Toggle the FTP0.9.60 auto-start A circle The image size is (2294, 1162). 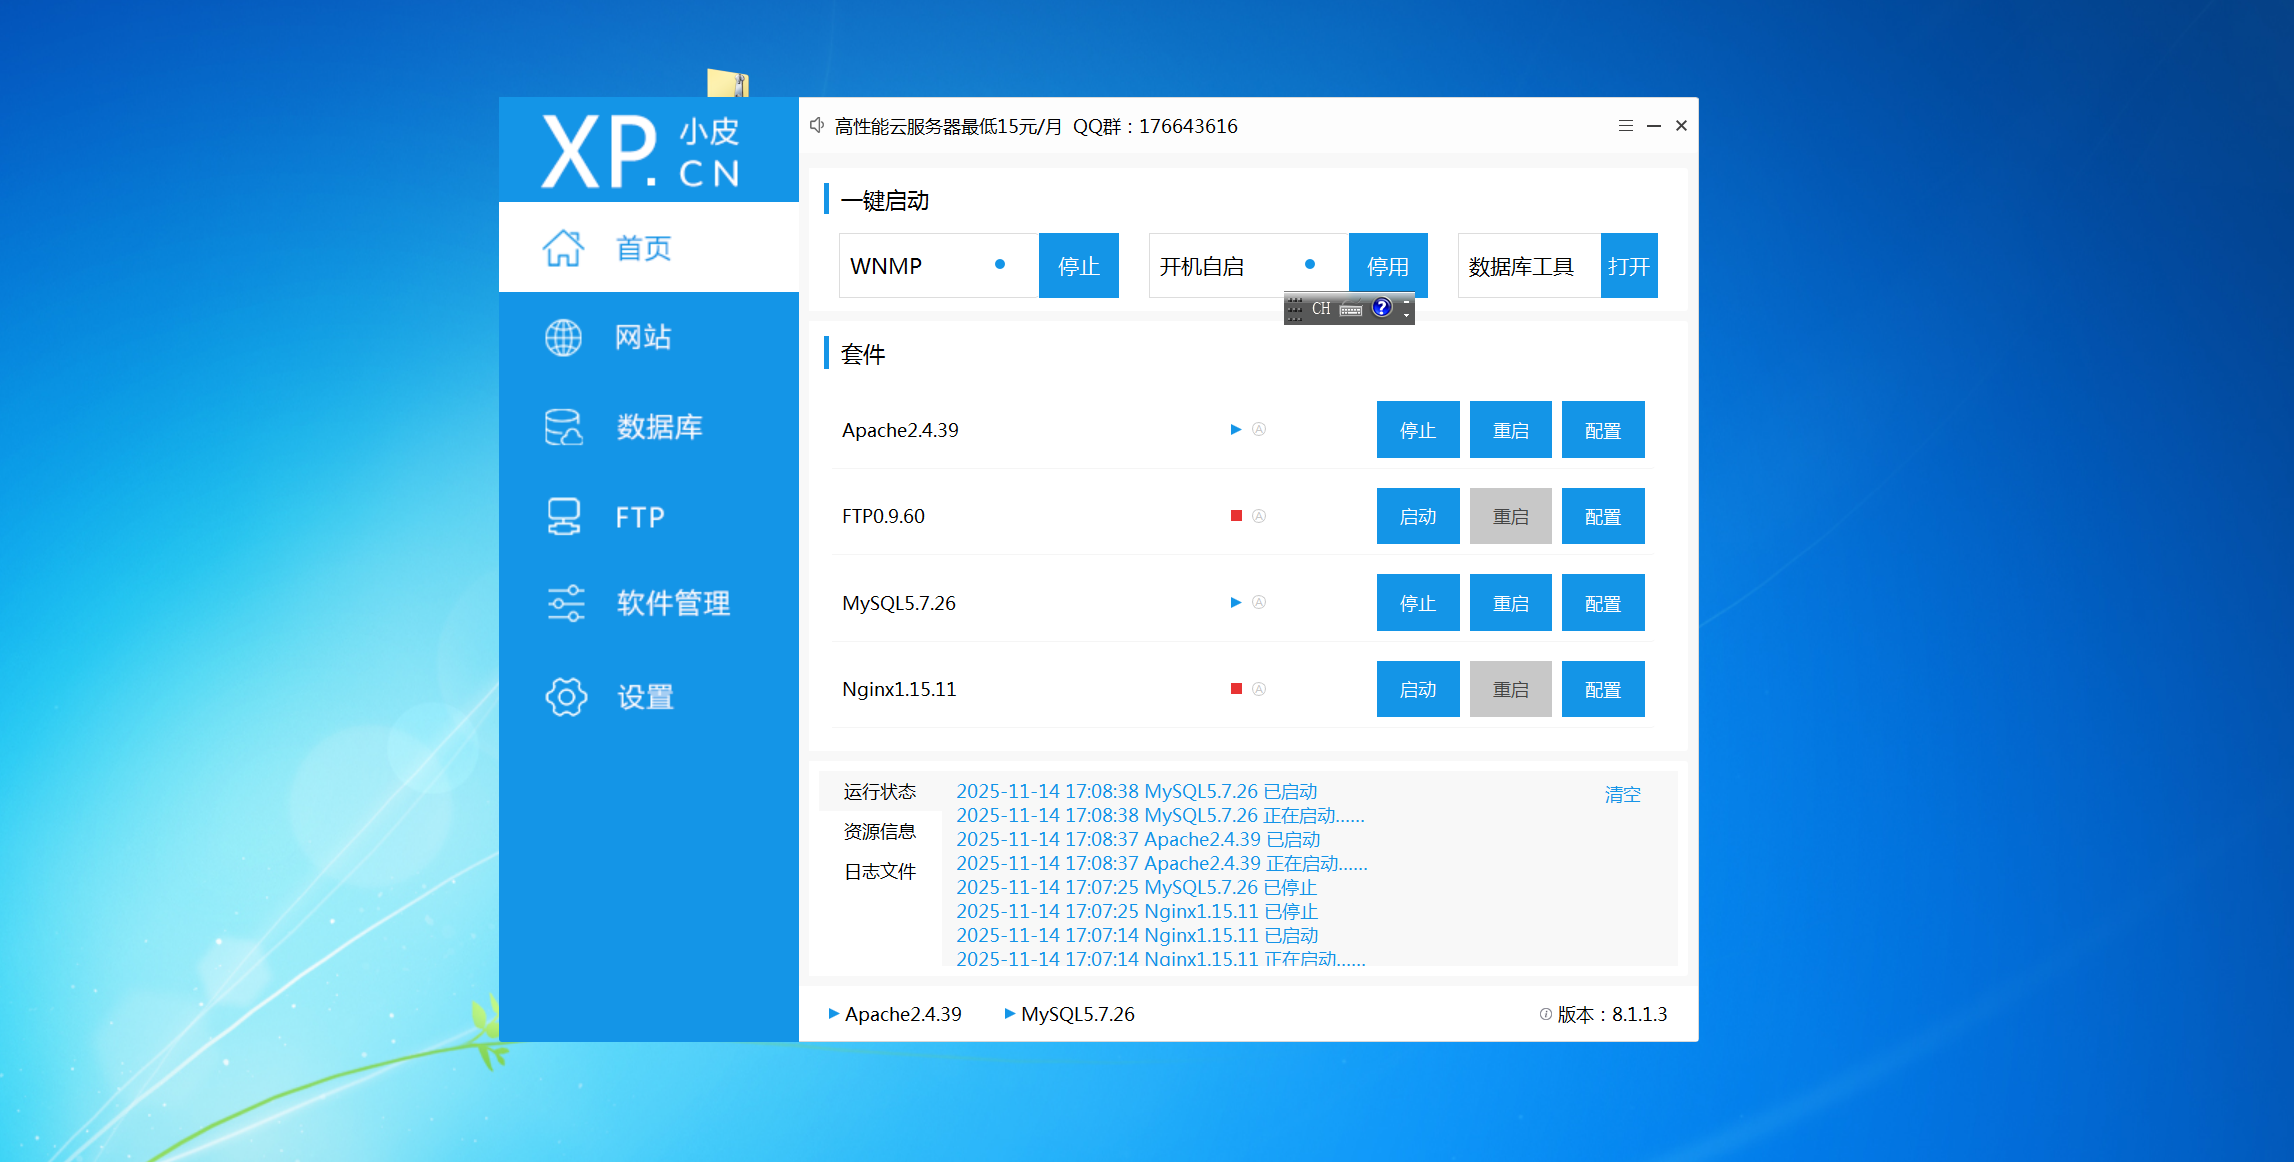pyautogui.click(x=1259, y=516)
